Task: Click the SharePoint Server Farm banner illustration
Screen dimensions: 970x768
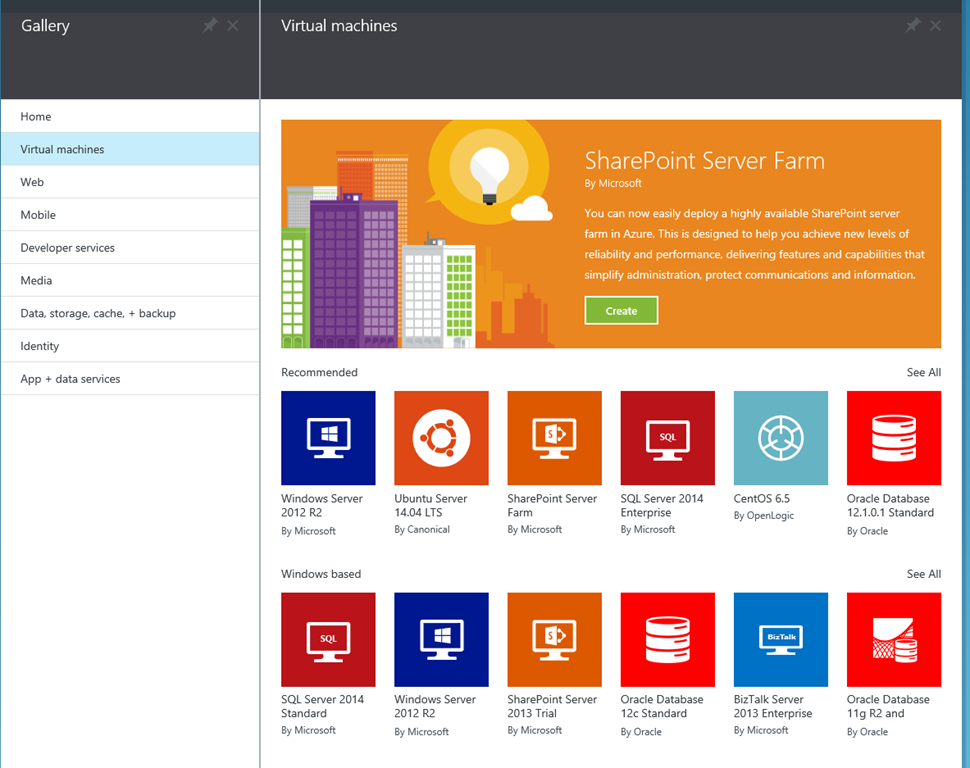Action: [x=420, y=235]
